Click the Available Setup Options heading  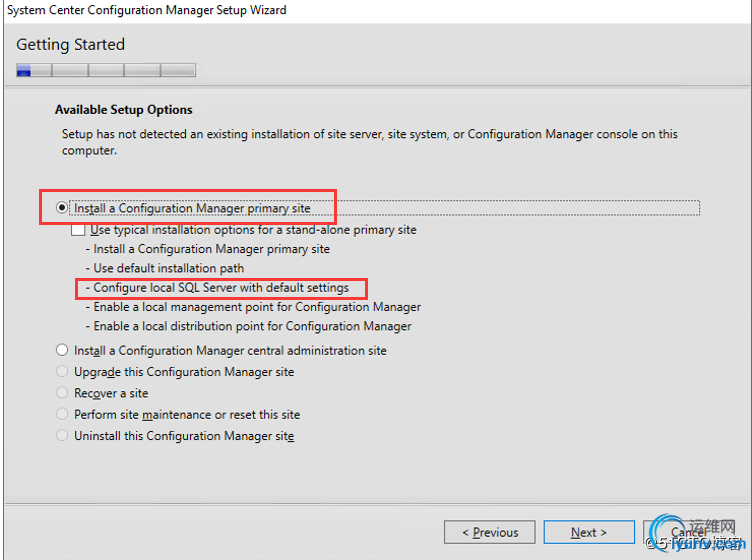pos(124,110)
